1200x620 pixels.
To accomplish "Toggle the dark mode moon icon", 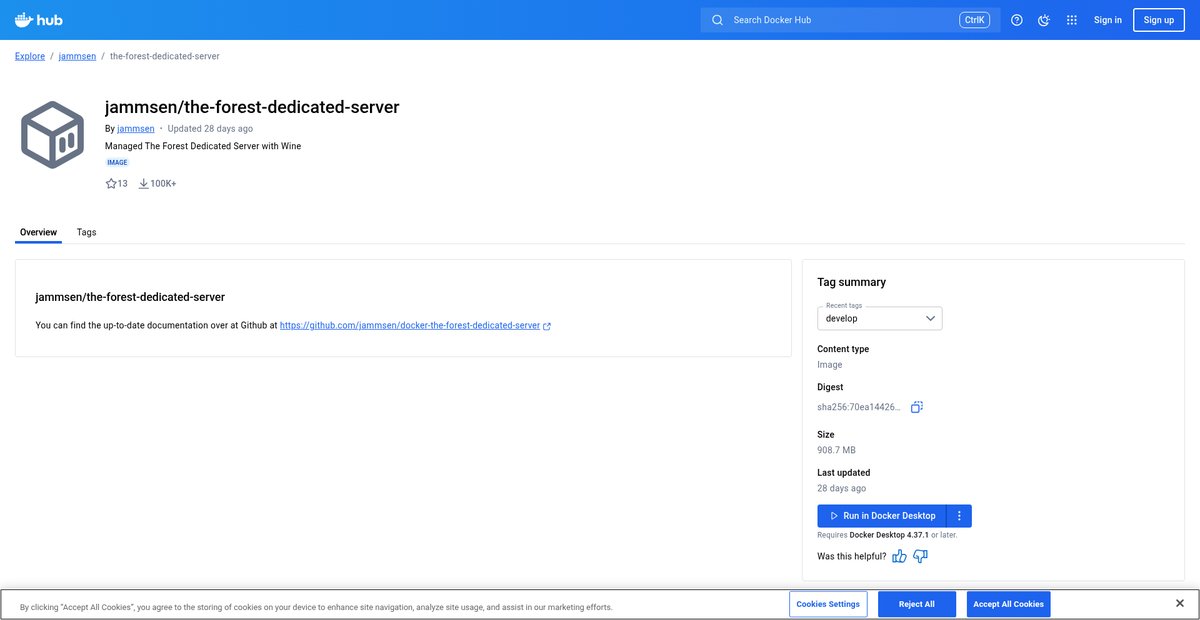I will click(x=1044, y=20).
